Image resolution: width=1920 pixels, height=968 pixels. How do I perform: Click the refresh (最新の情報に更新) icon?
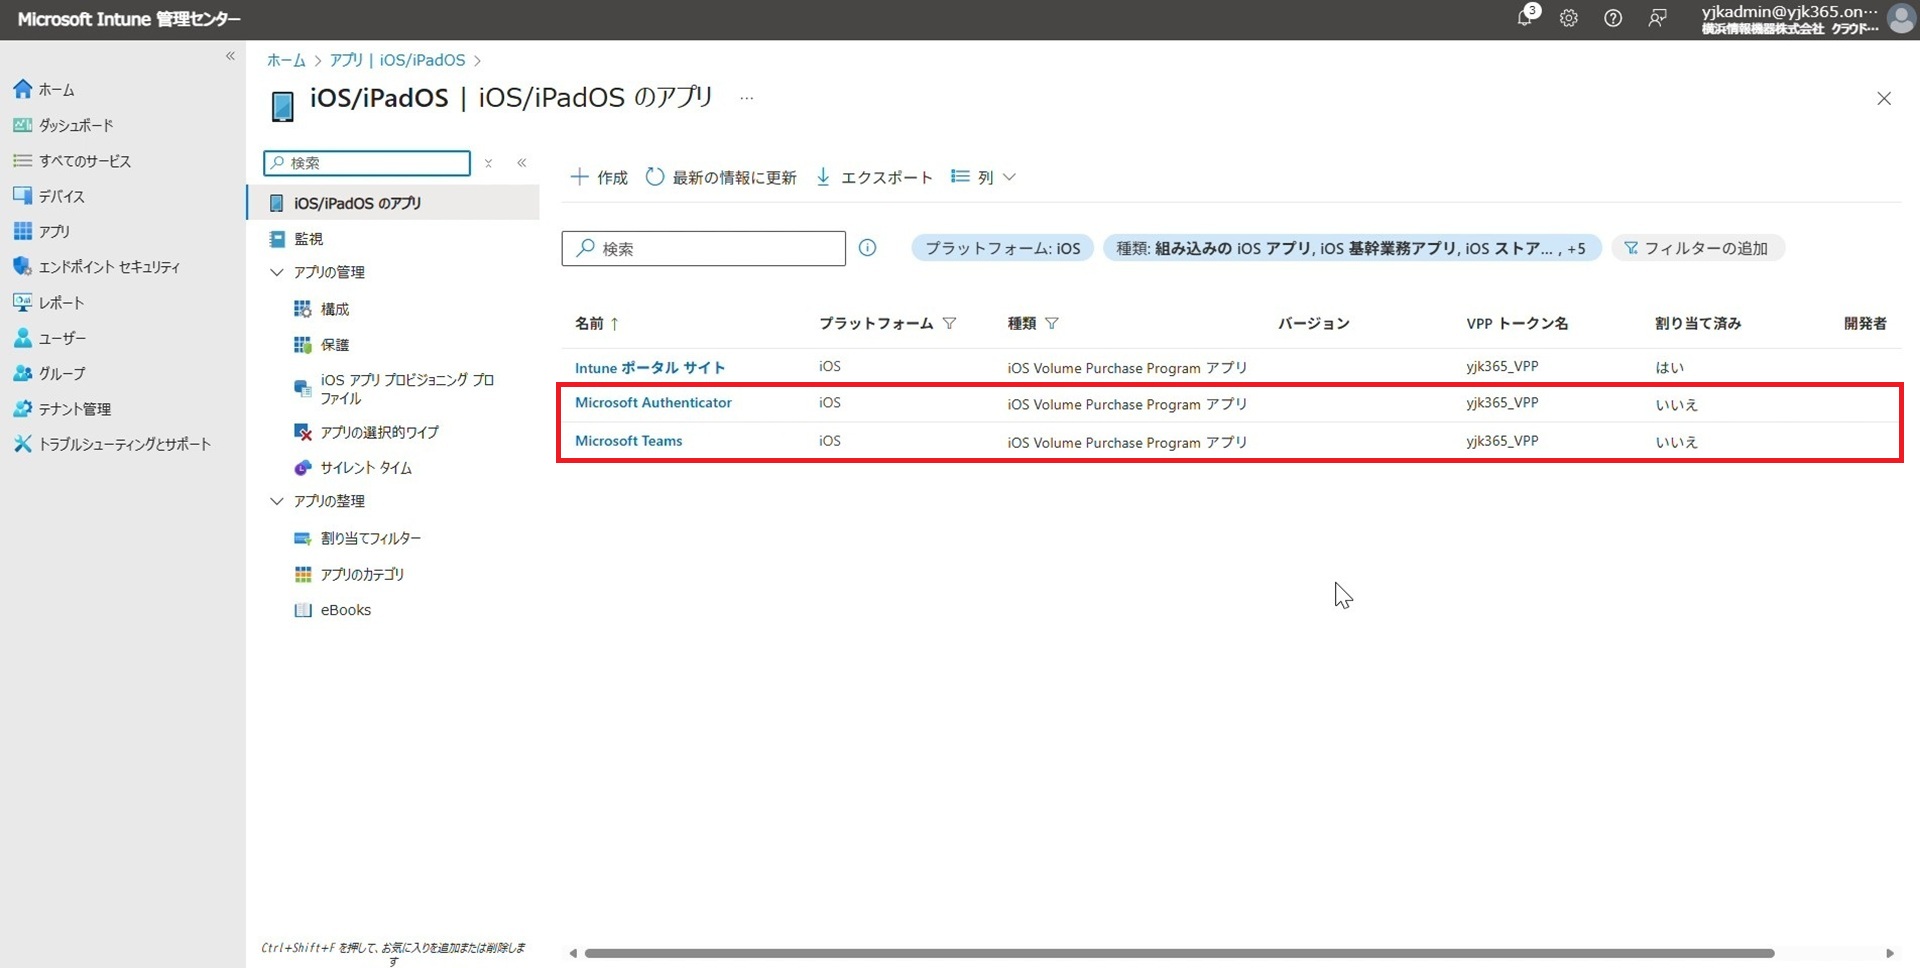click(655, 177)
